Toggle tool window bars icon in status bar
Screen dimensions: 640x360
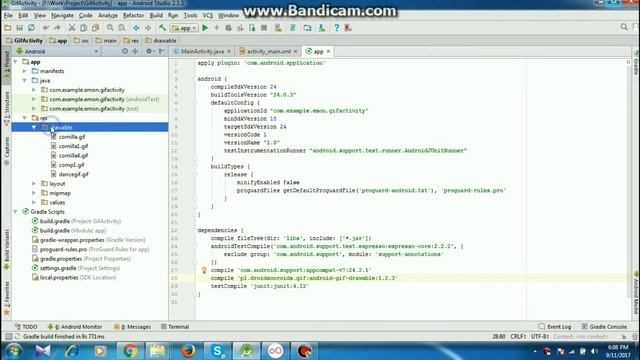click(x=8, y=336)
